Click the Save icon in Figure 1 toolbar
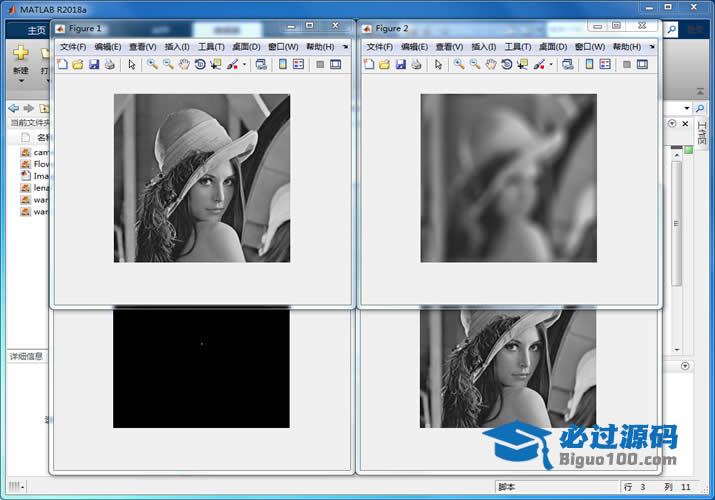The width and height of the screenshot is (715, 500). 94,64
